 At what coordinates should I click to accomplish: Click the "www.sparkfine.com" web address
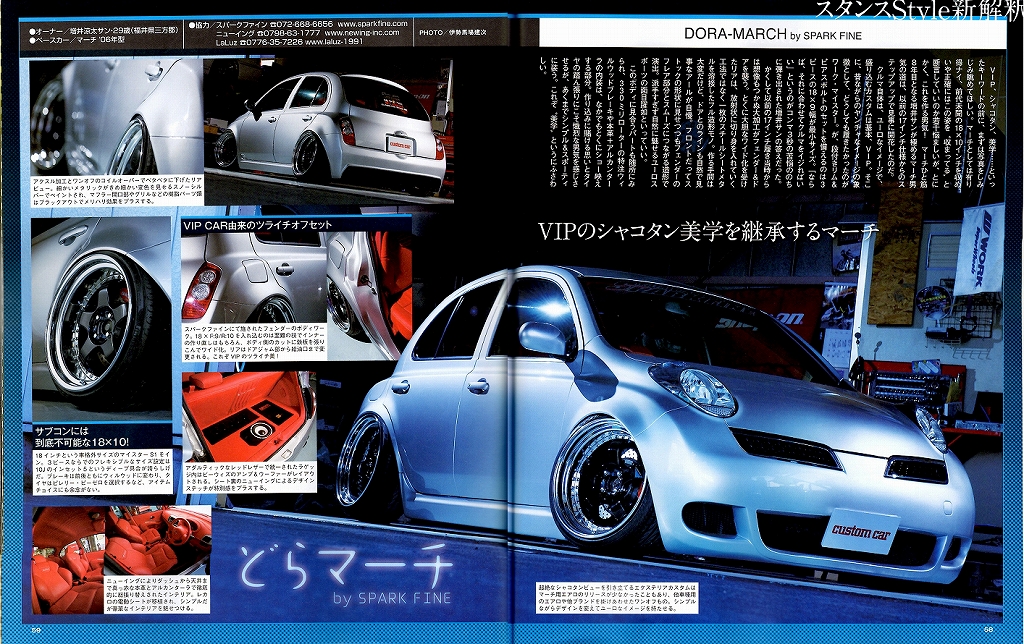coord(374,24)
